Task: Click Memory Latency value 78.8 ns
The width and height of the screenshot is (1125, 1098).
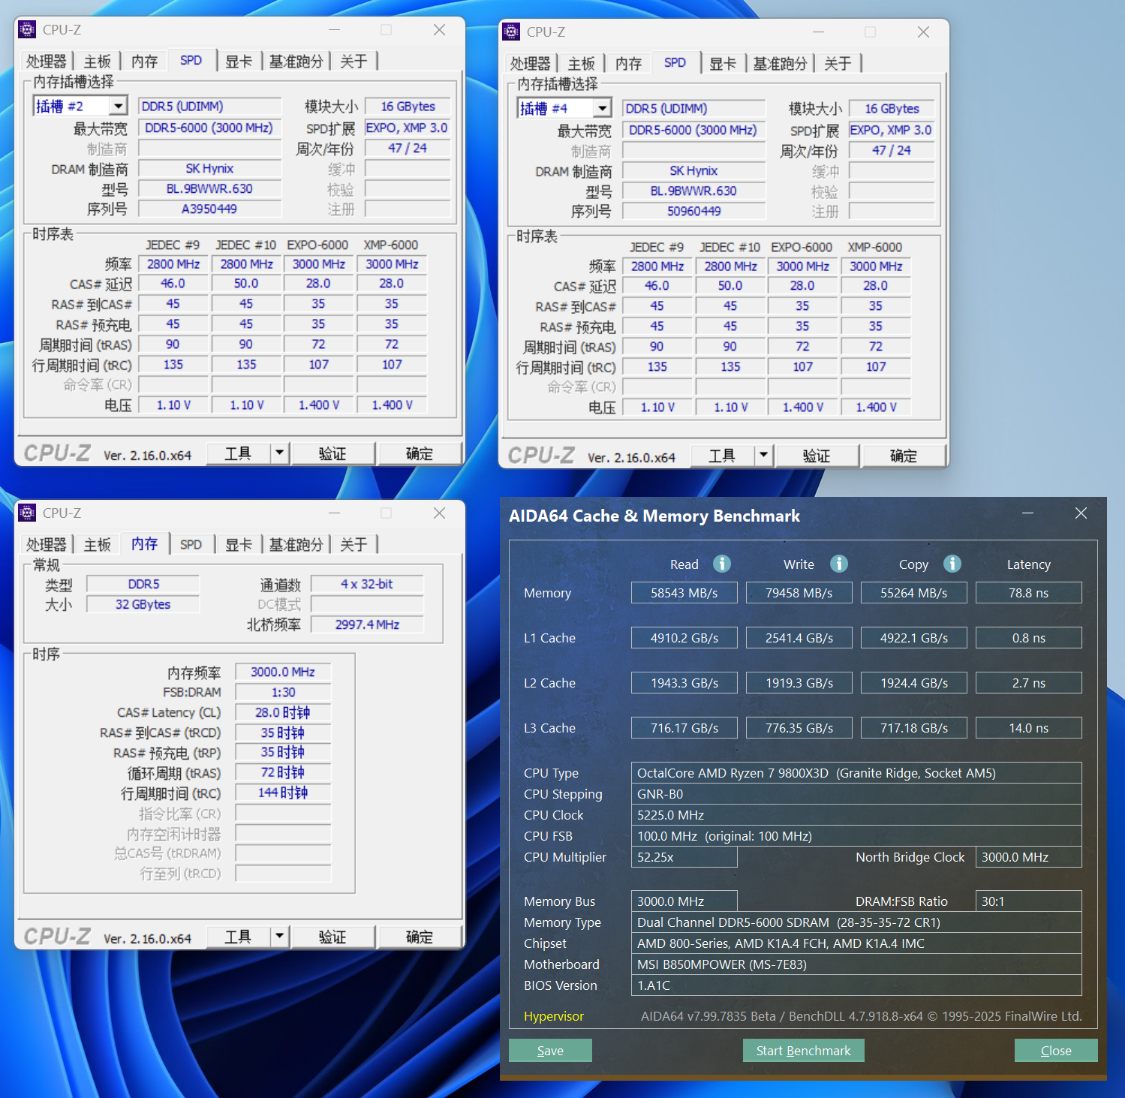Action: point(1029,593)
